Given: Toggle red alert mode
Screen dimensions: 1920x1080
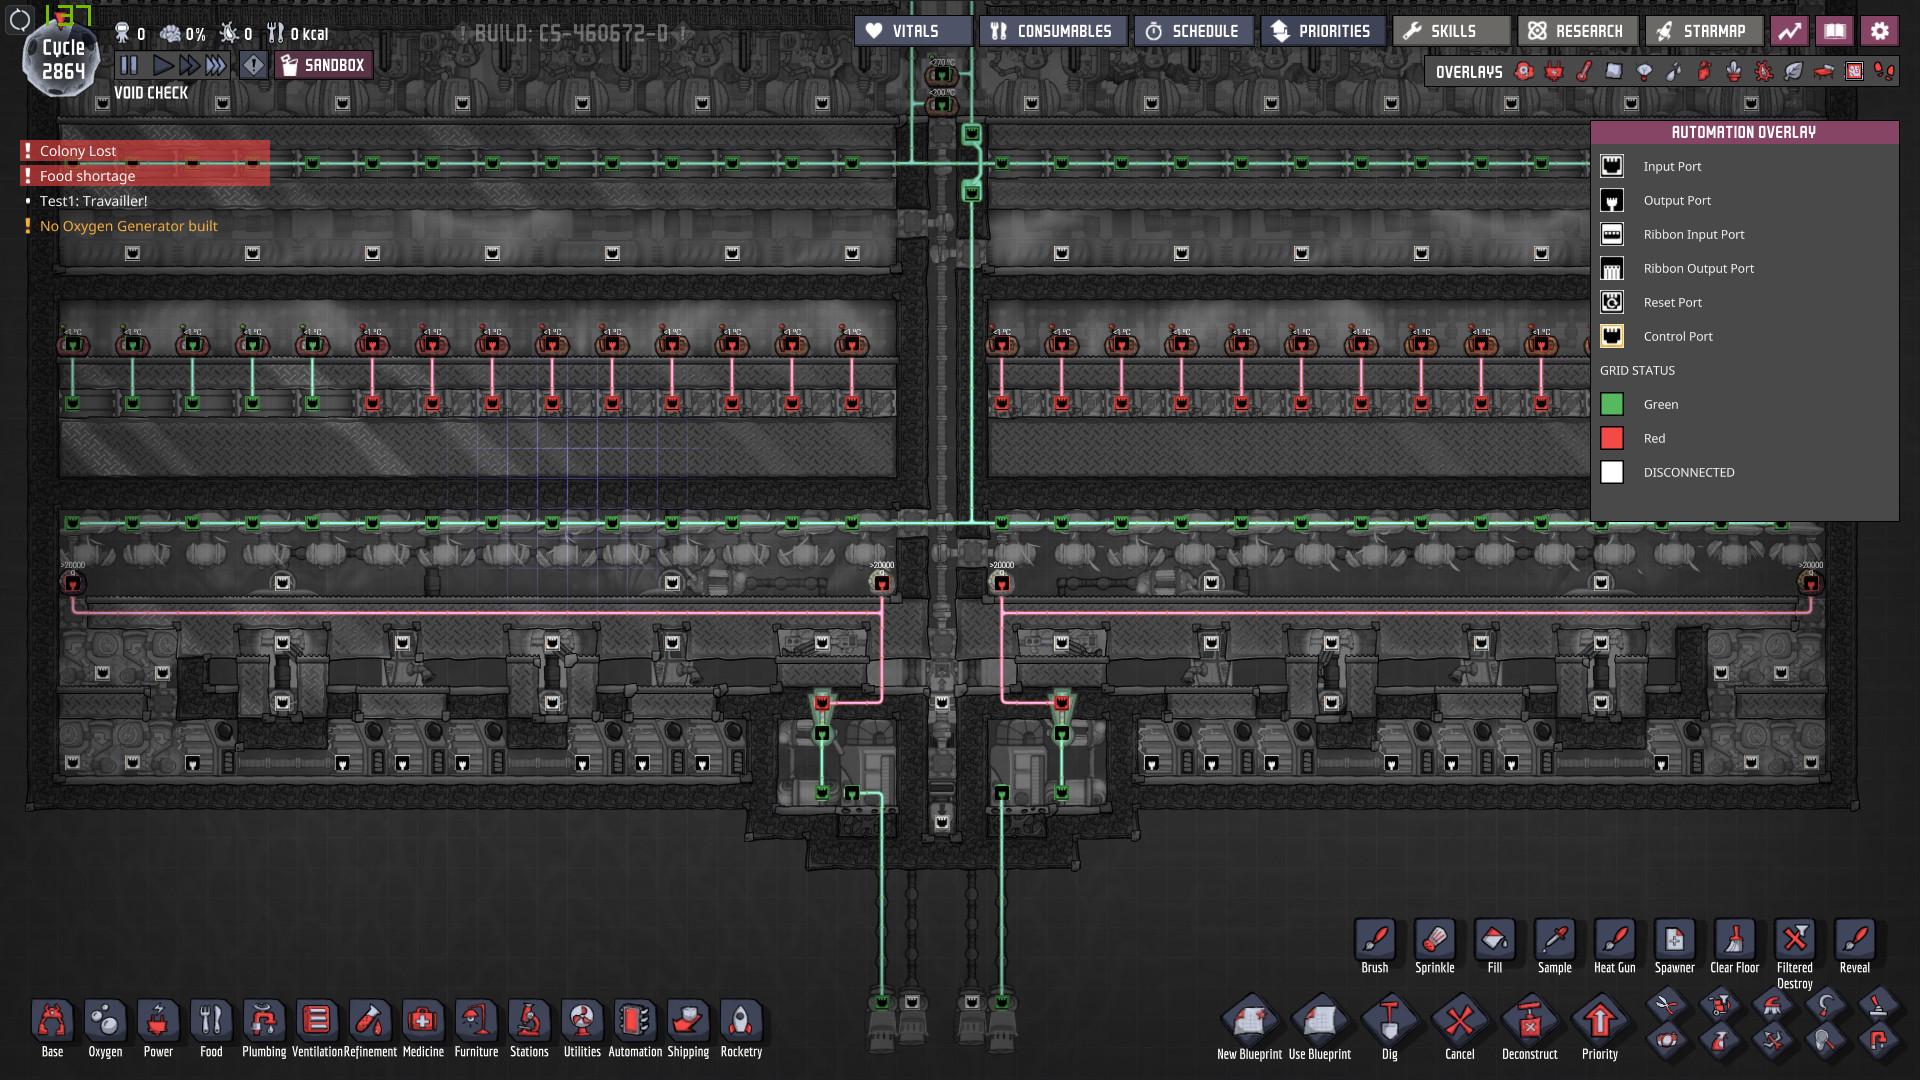Looking at the screenshot, I should [x=254, y=65].
